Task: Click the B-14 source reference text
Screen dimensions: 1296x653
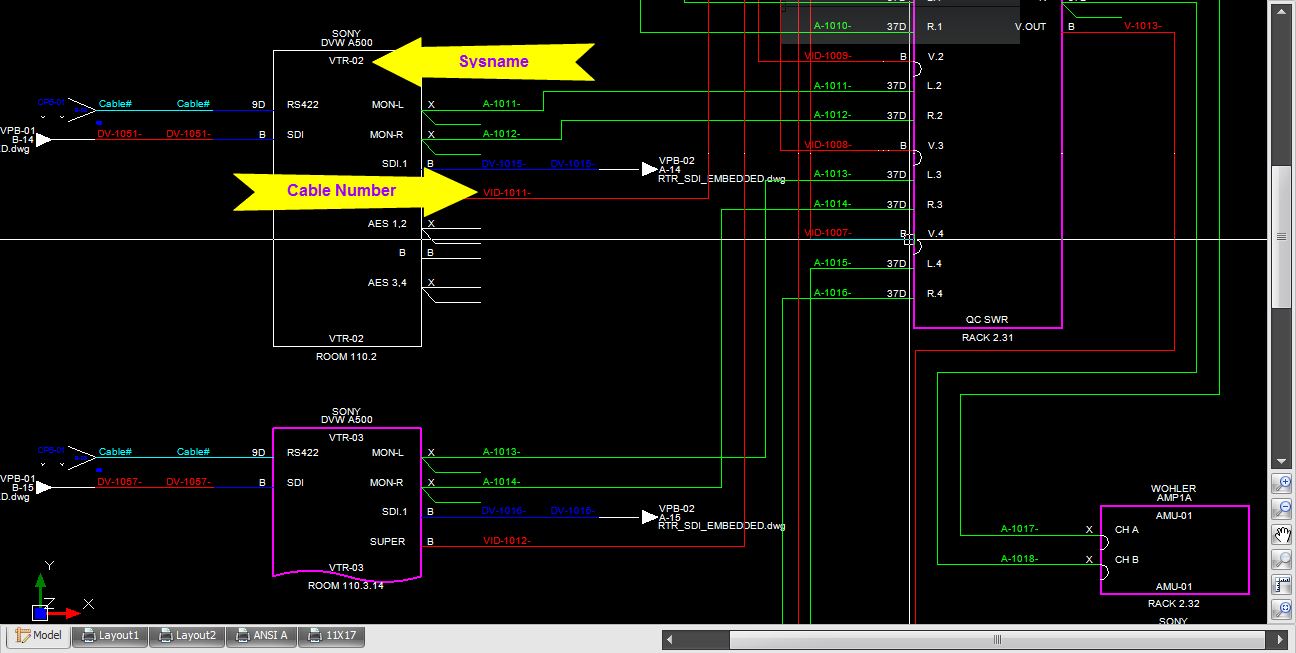Action: click(x=23, y=140)
